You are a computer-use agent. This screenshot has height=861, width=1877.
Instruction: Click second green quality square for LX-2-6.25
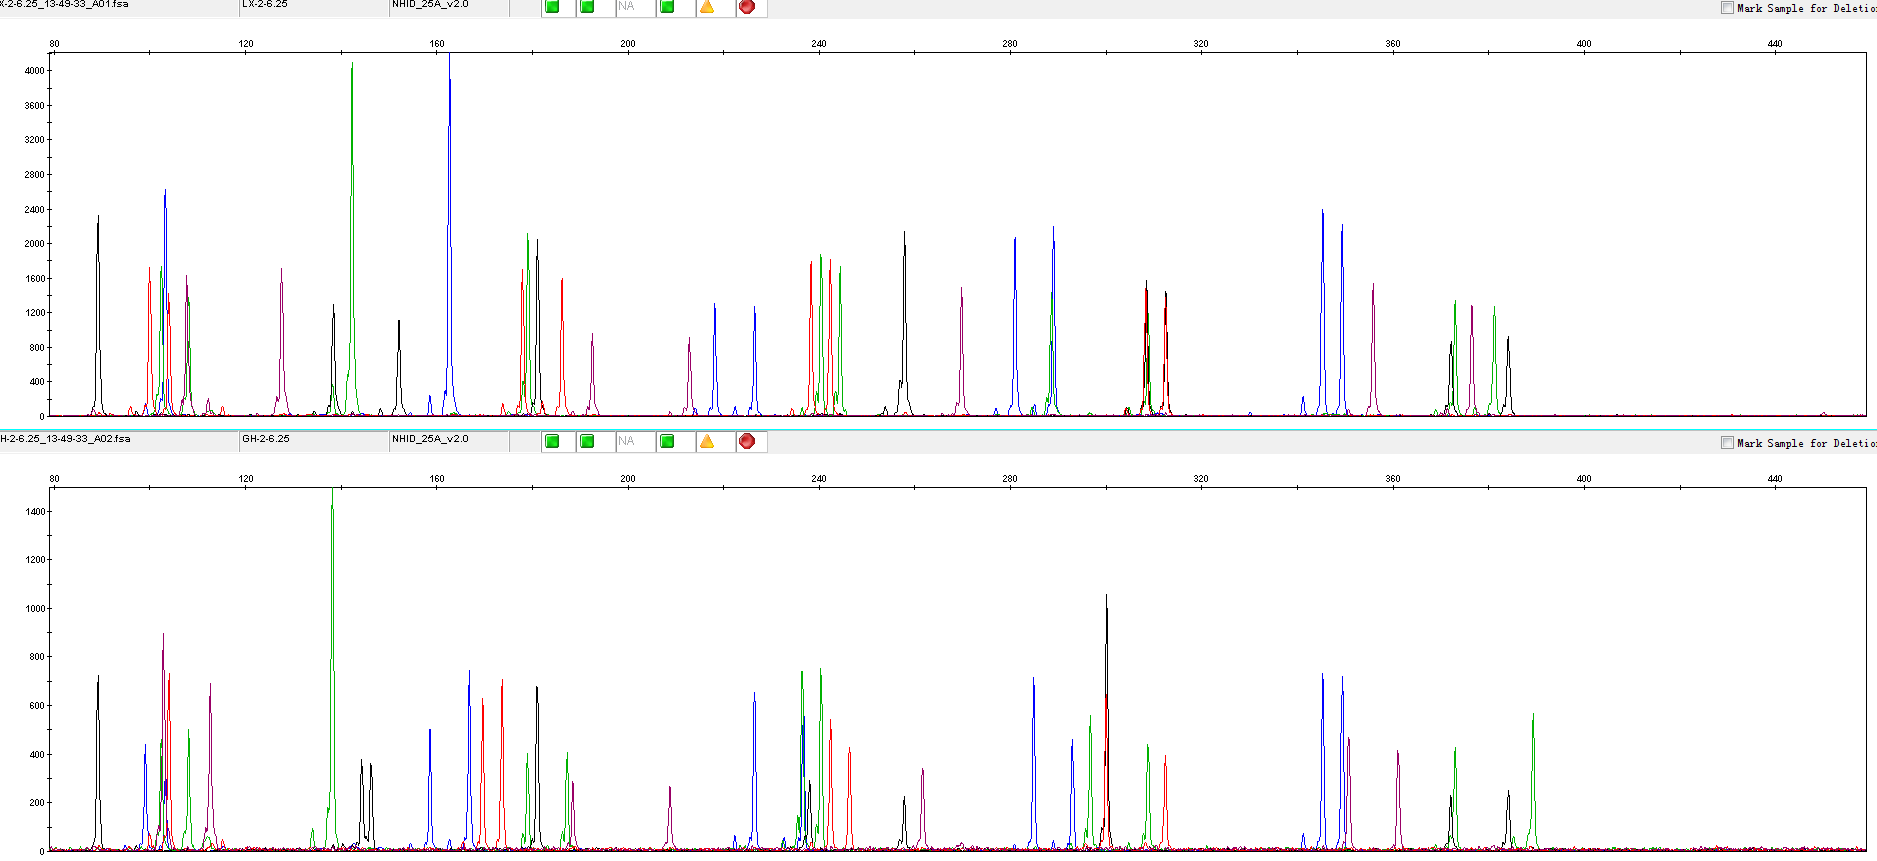pyautogui.click(x=587, y=7)
